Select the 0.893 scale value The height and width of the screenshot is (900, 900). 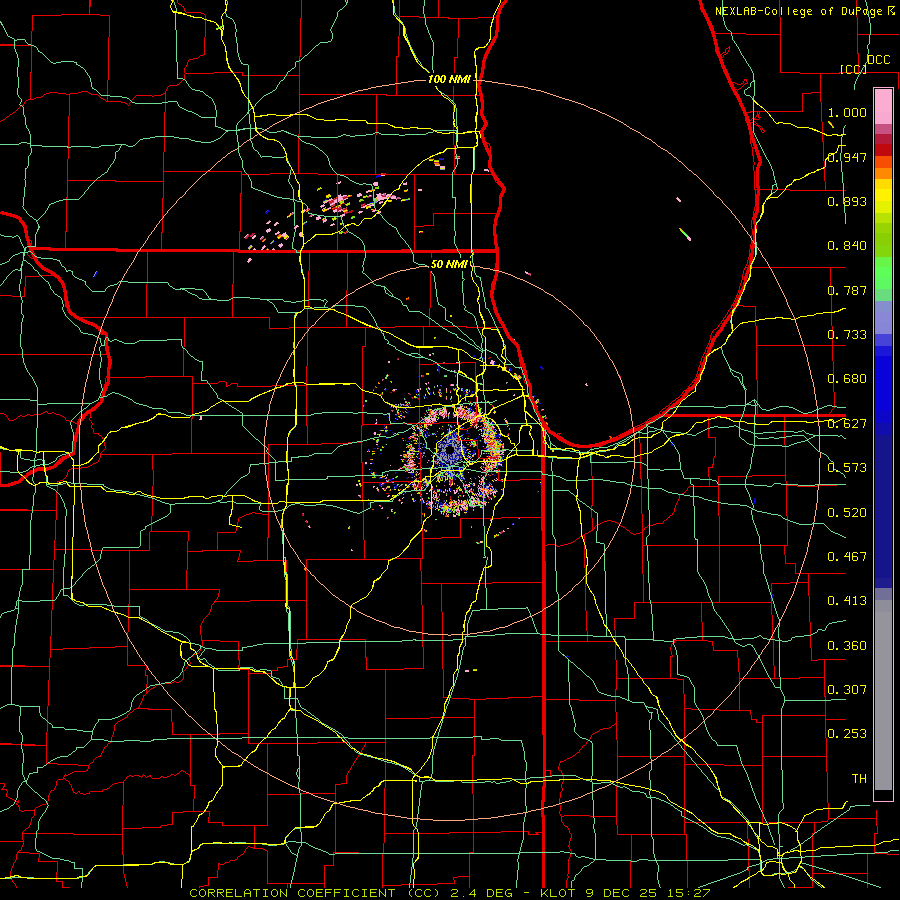point(847,201)
